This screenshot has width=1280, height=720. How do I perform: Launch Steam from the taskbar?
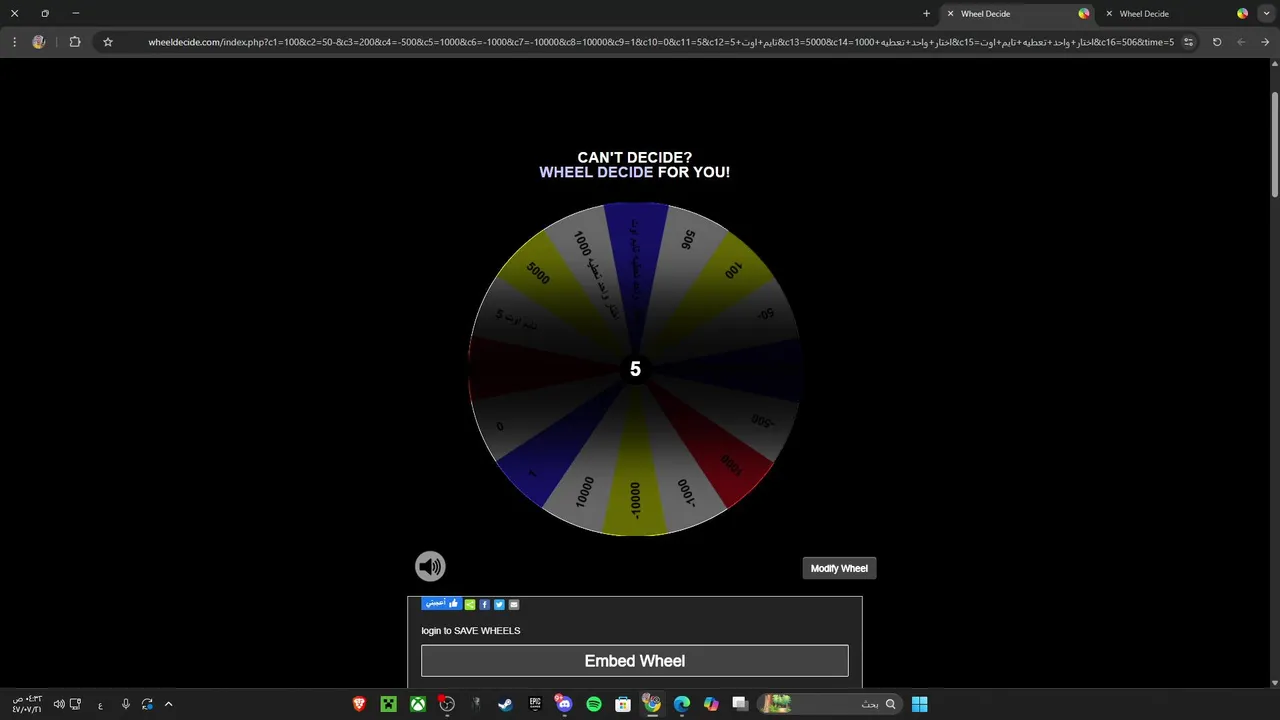point(505,704)
